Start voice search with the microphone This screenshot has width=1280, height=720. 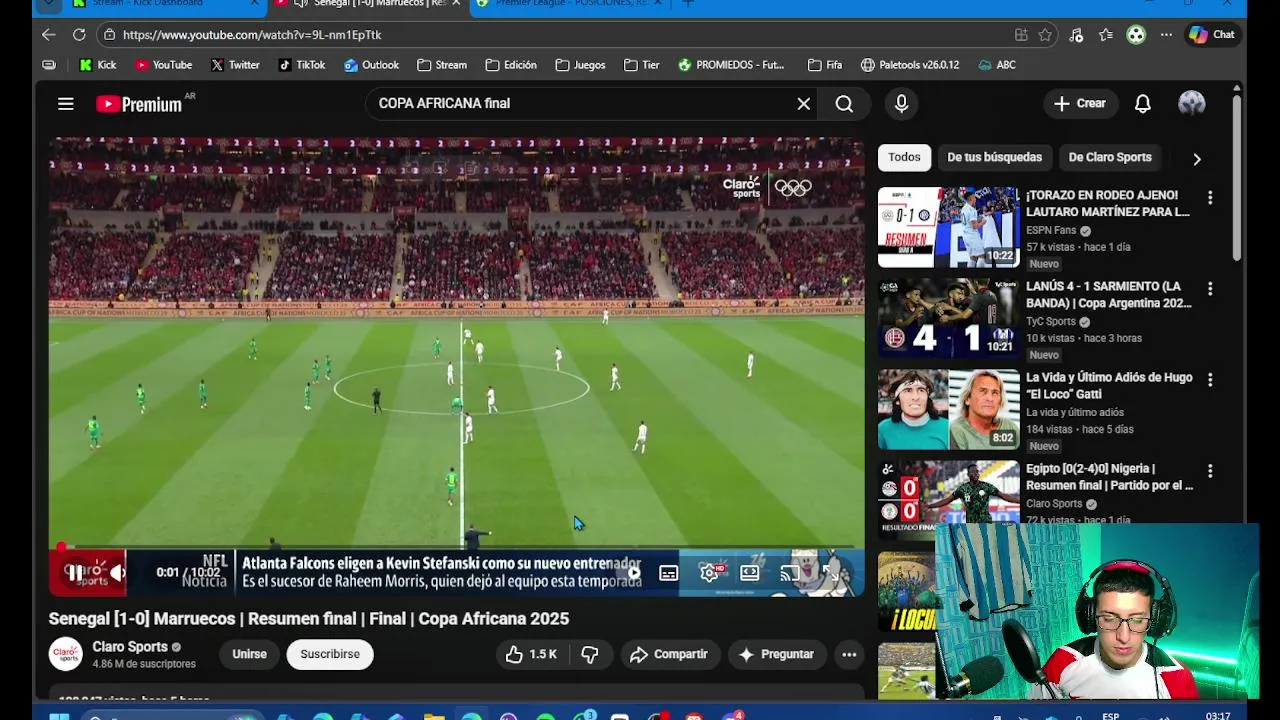[901, 103]
